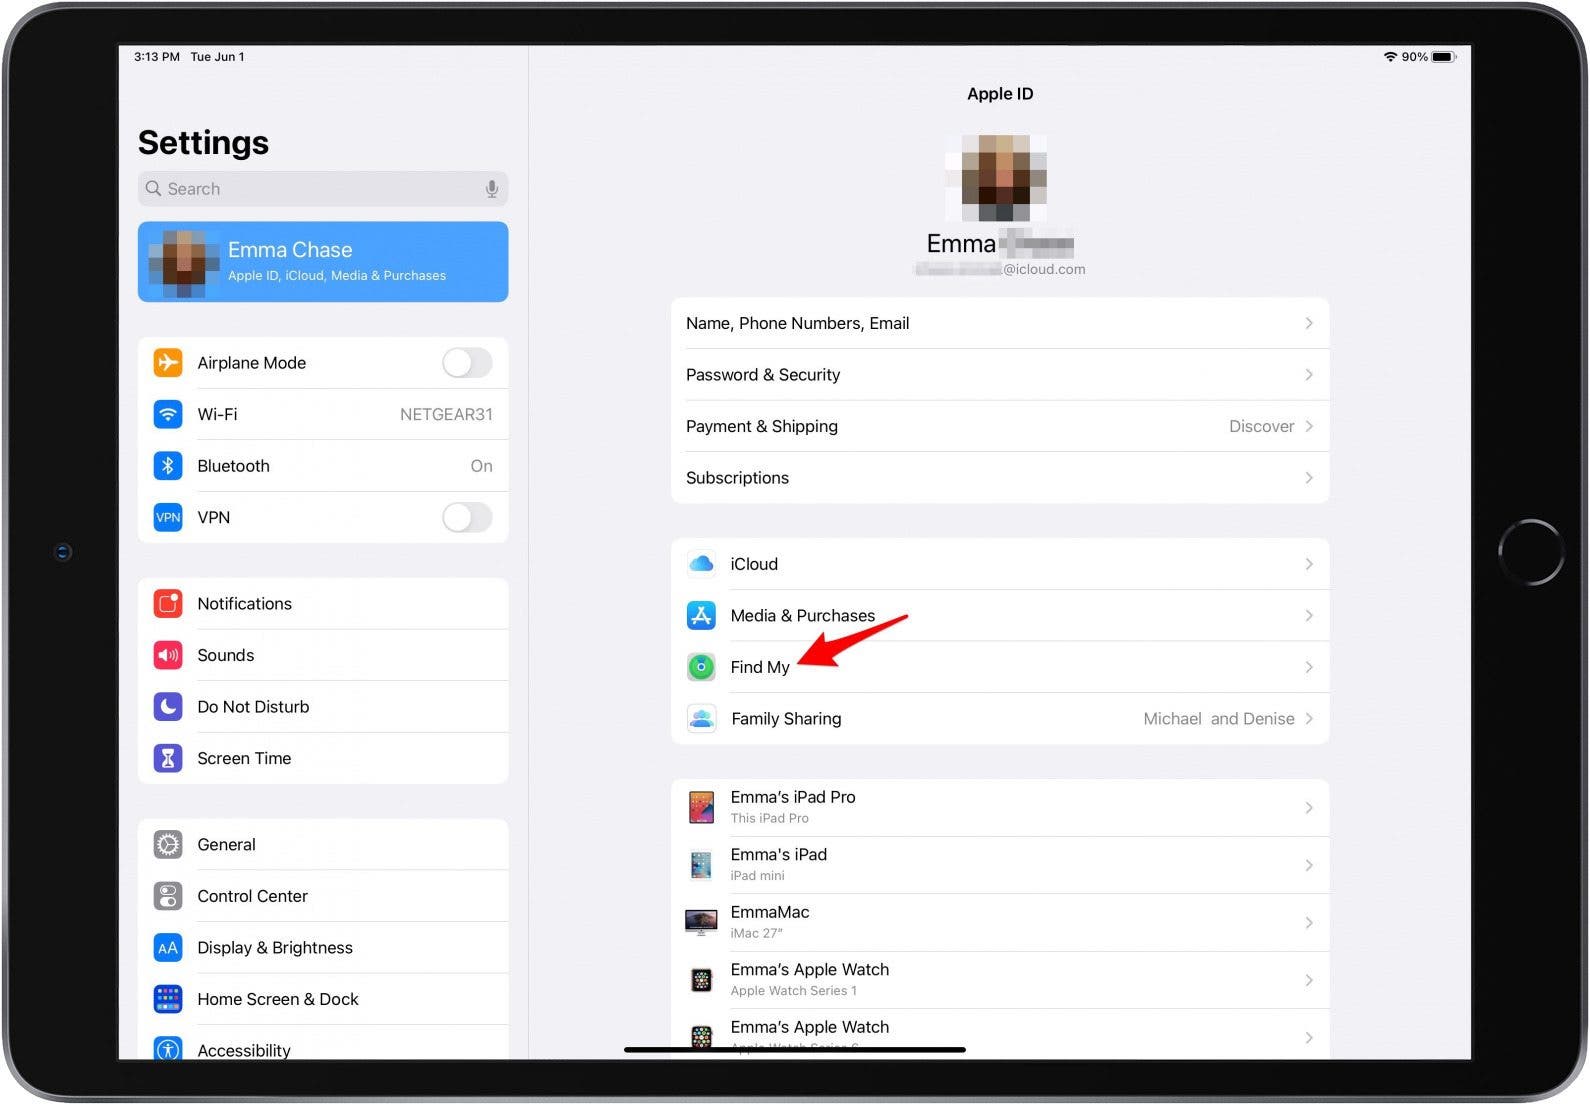Viewport: 1590px width, 1105px height.
Task: Expand the Family Sharing chevron
Action: pyautogui.click(x=1309, y=719)
